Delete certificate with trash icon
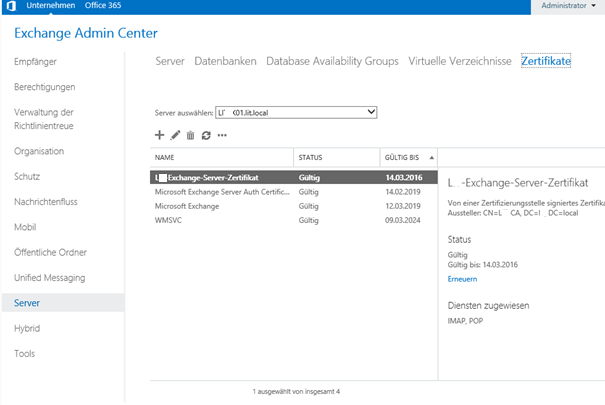Screen dimensions: 605x405 (191, 135)
